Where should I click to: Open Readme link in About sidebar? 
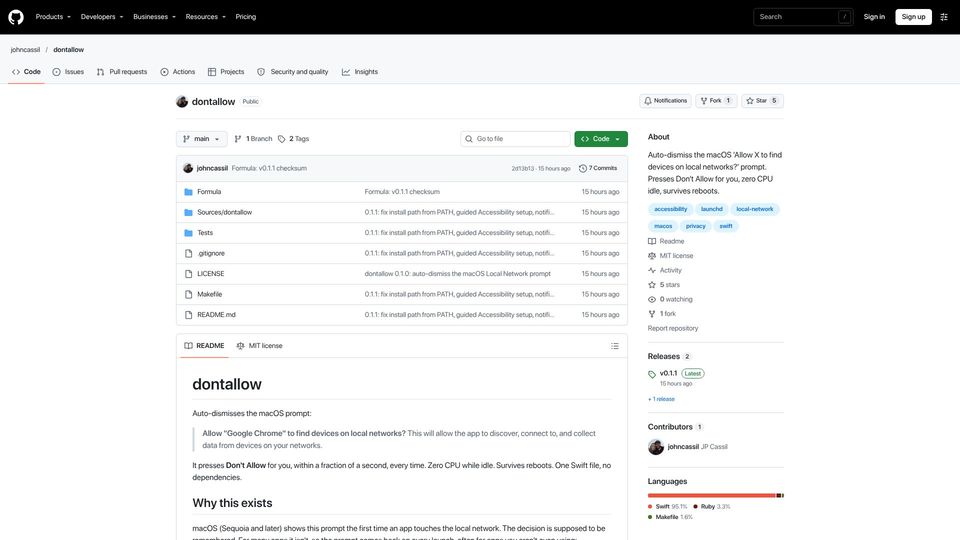click(x=666, y=241)
